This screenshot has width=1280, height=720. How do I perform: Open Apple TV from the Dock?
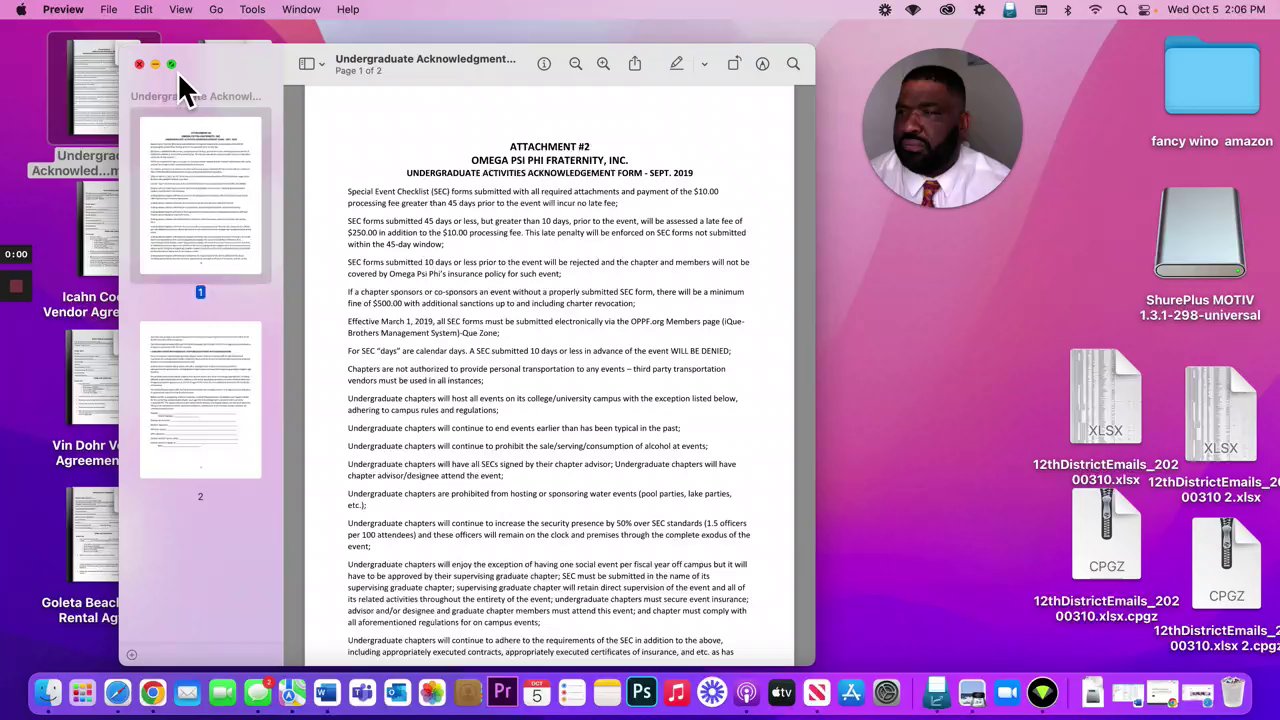[x=782, y=692]
